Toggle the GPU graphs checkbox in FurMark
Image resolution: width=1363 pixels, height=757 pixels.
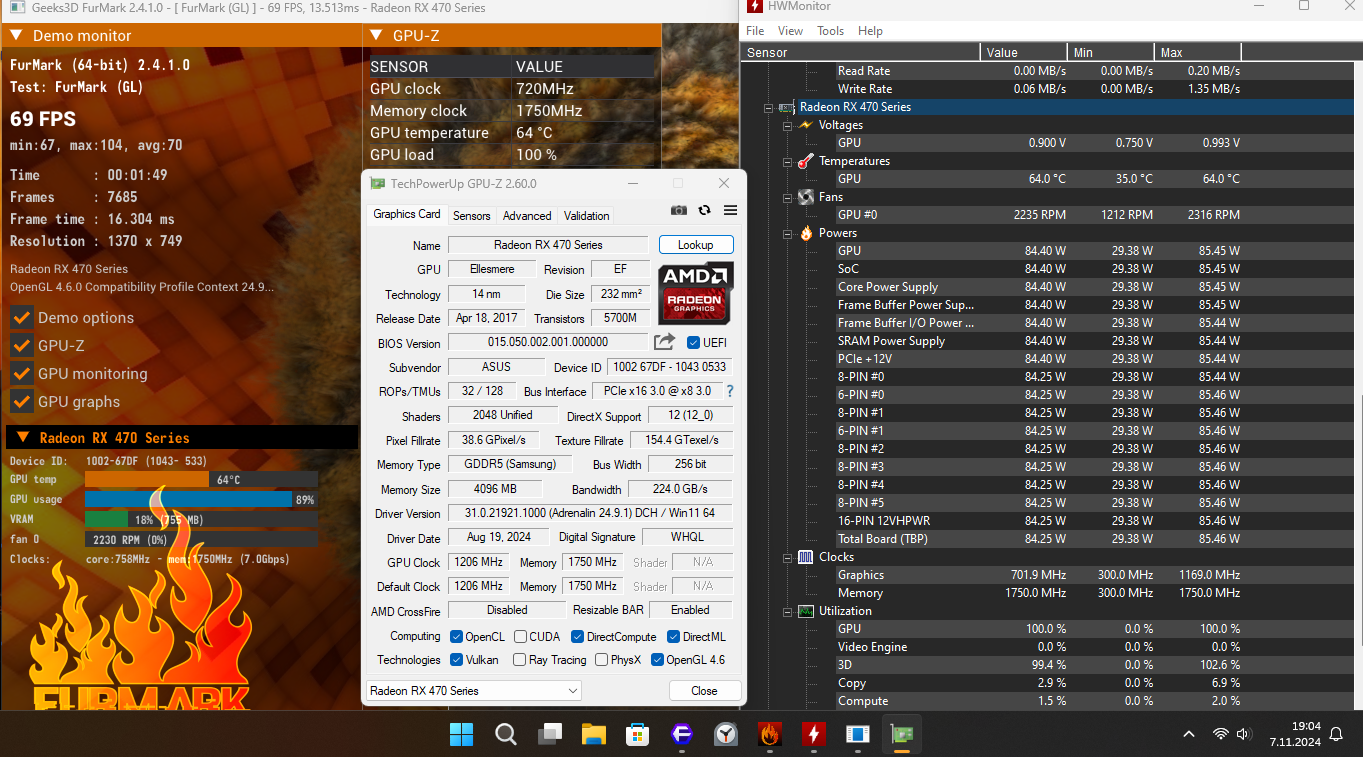tap(21, 402)
